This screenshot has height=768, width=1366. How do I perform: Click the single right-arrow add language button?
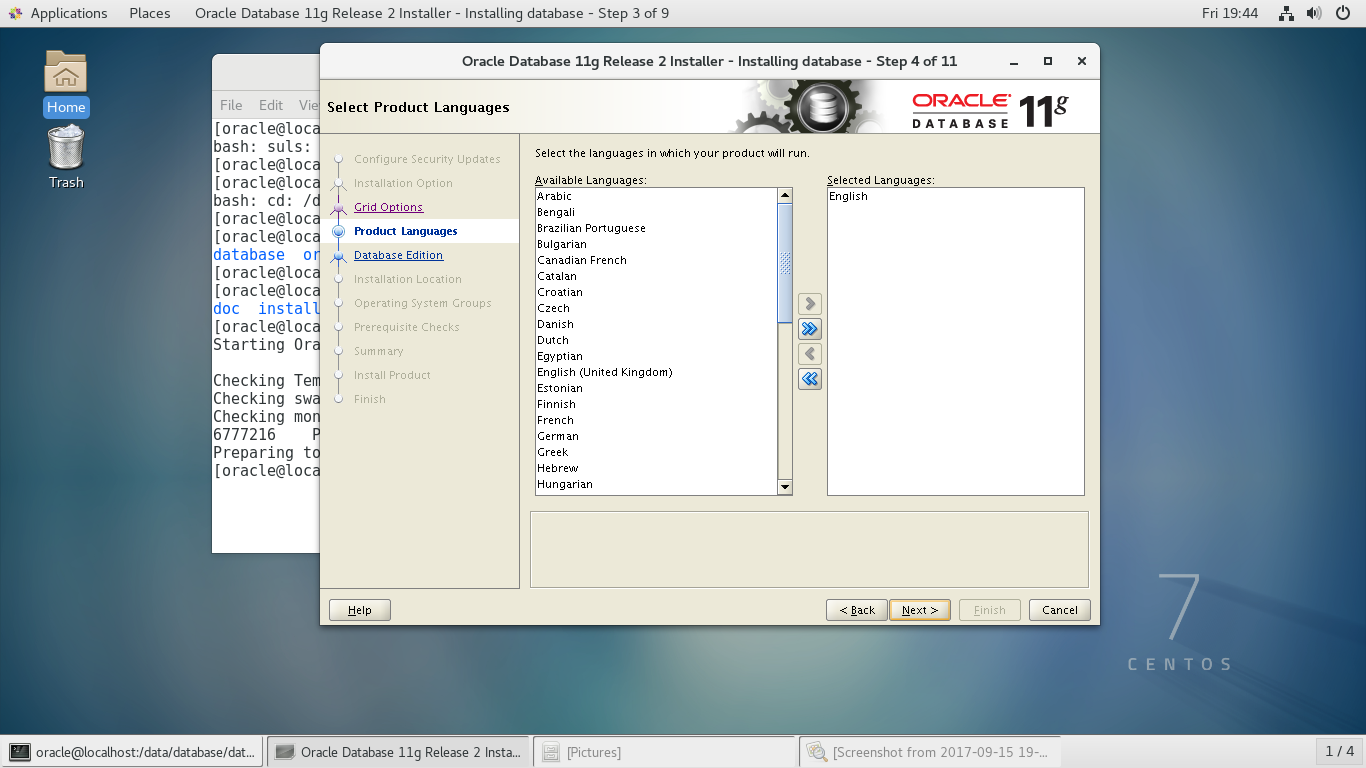click(810, 303)
